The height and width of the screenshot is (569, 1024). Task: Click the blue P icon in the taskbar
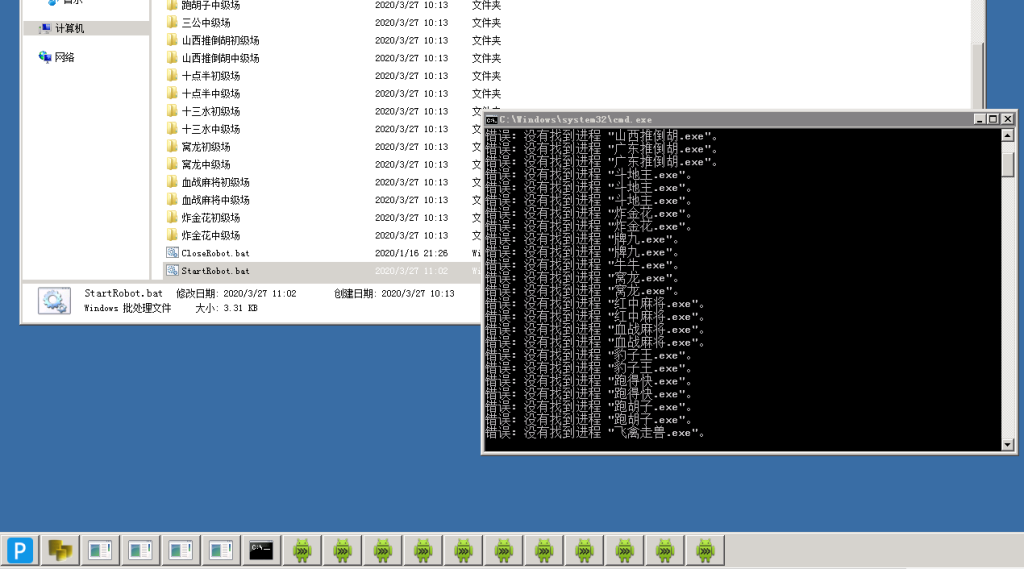click(21, 549)
